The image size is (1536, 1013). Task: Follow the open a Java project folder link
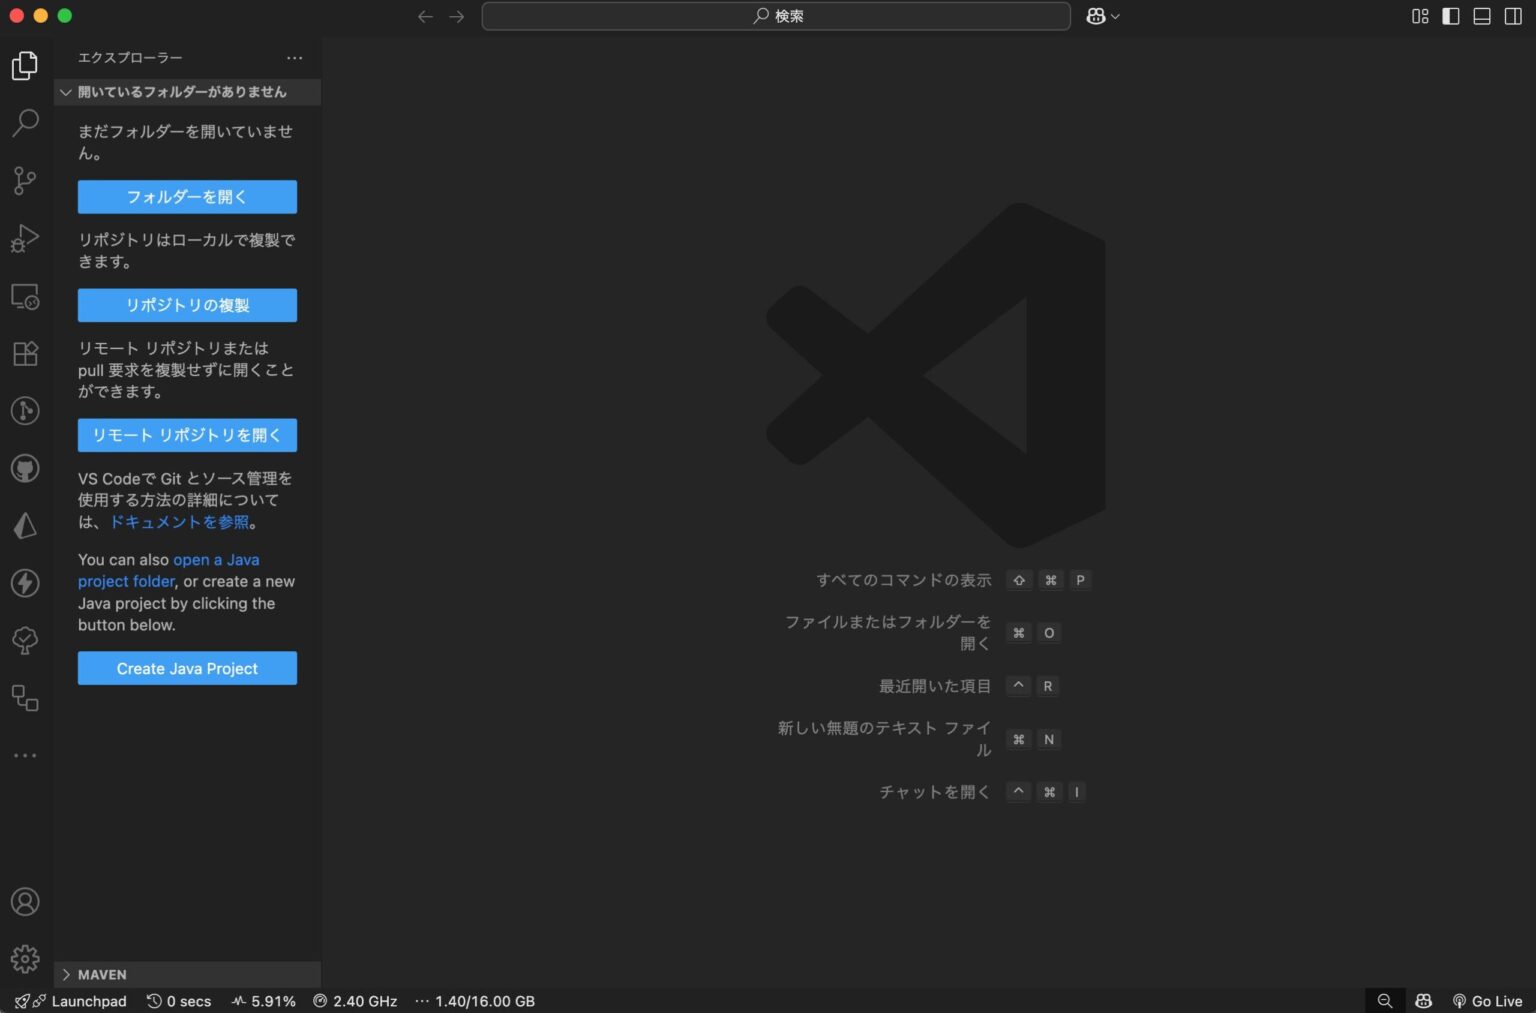(x=216, y=559)
